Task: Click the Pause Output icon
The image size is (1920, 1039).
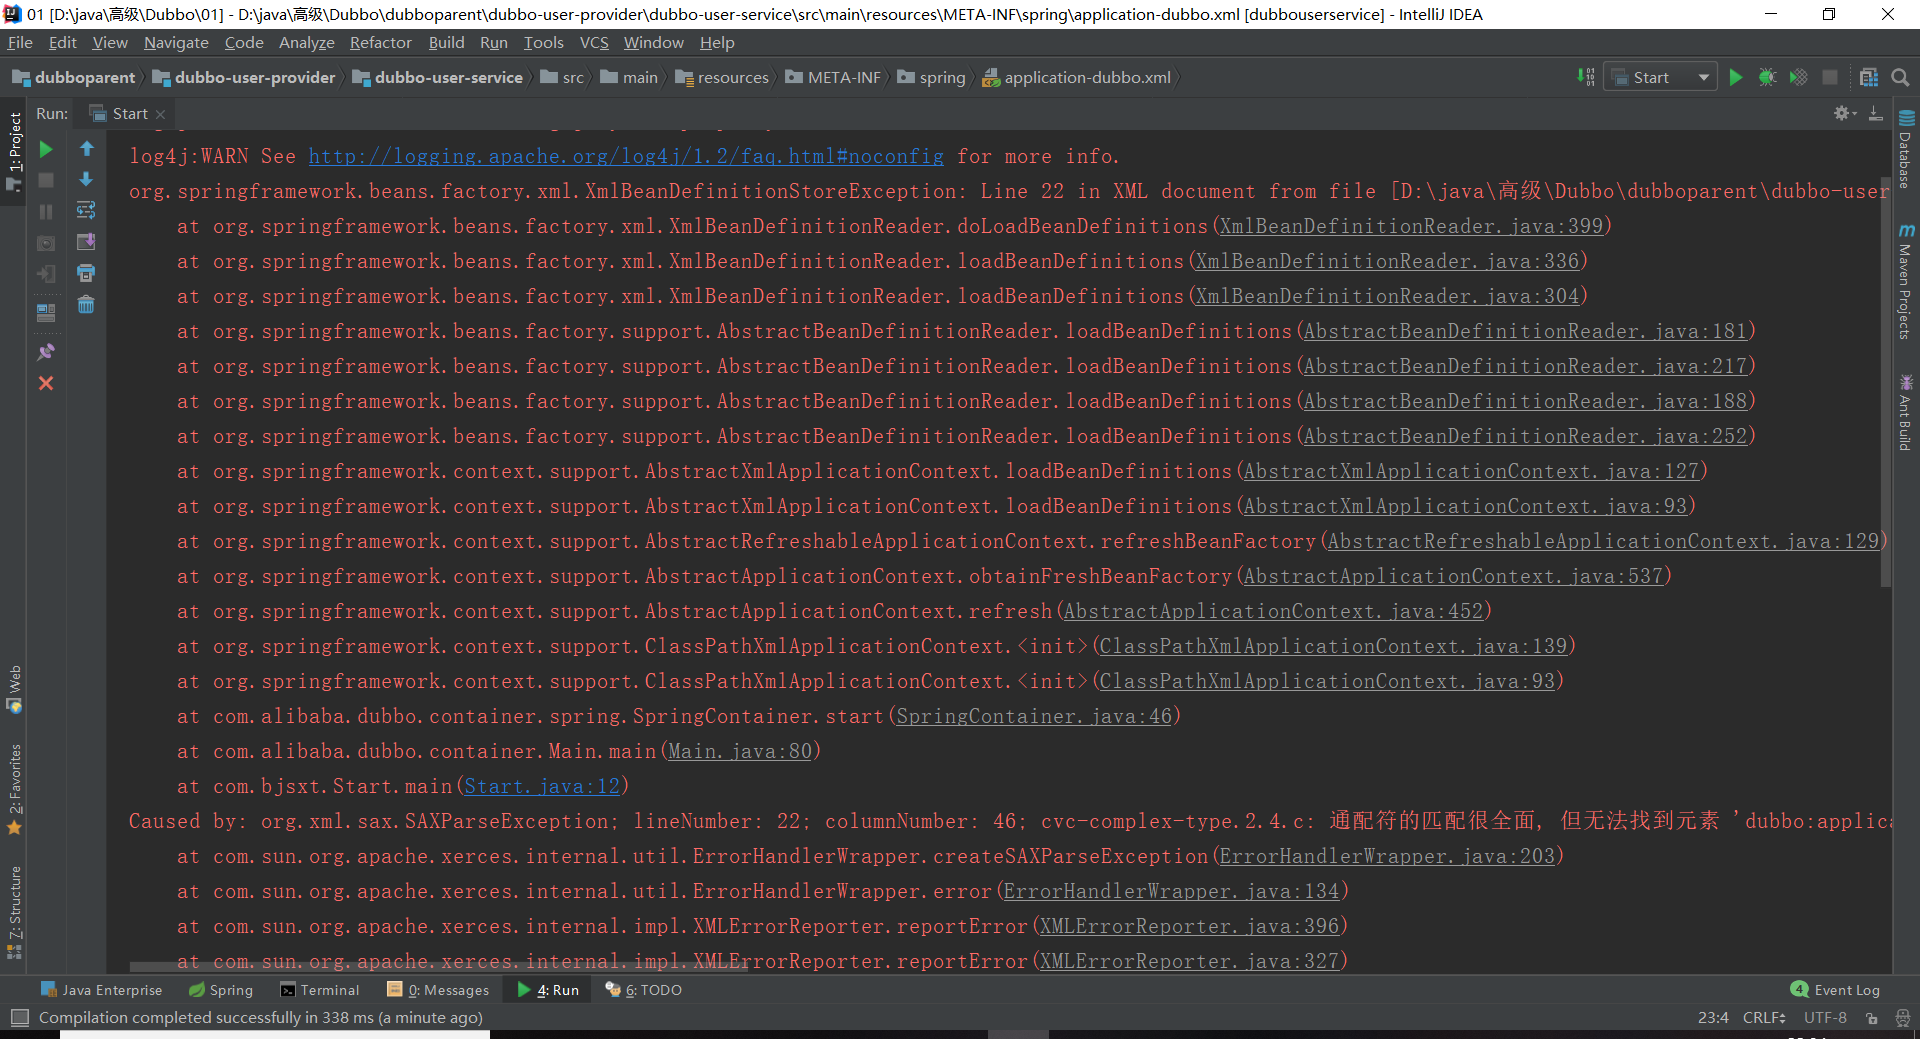Action: pyautogui.click(x=46, y=212)
